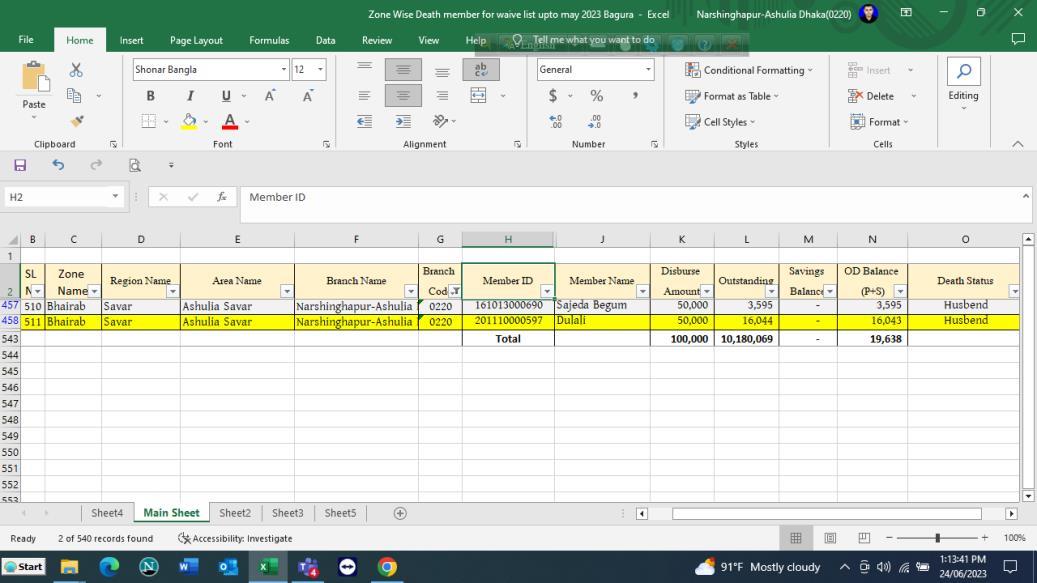
Task: Open Print Preview from Quick Access
Action: pos(135,165)
